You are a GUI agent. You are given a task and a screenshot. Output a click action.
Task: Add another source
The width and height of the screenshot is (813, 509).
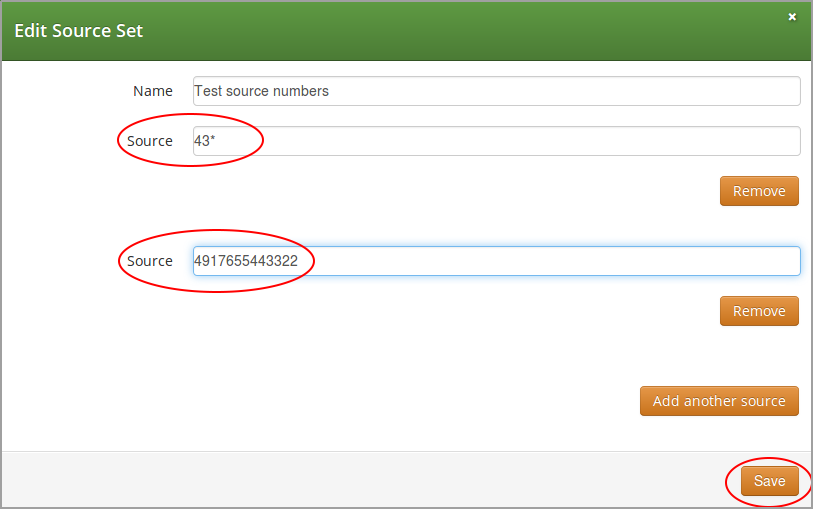pyautogui.click(x=719, y=401)
